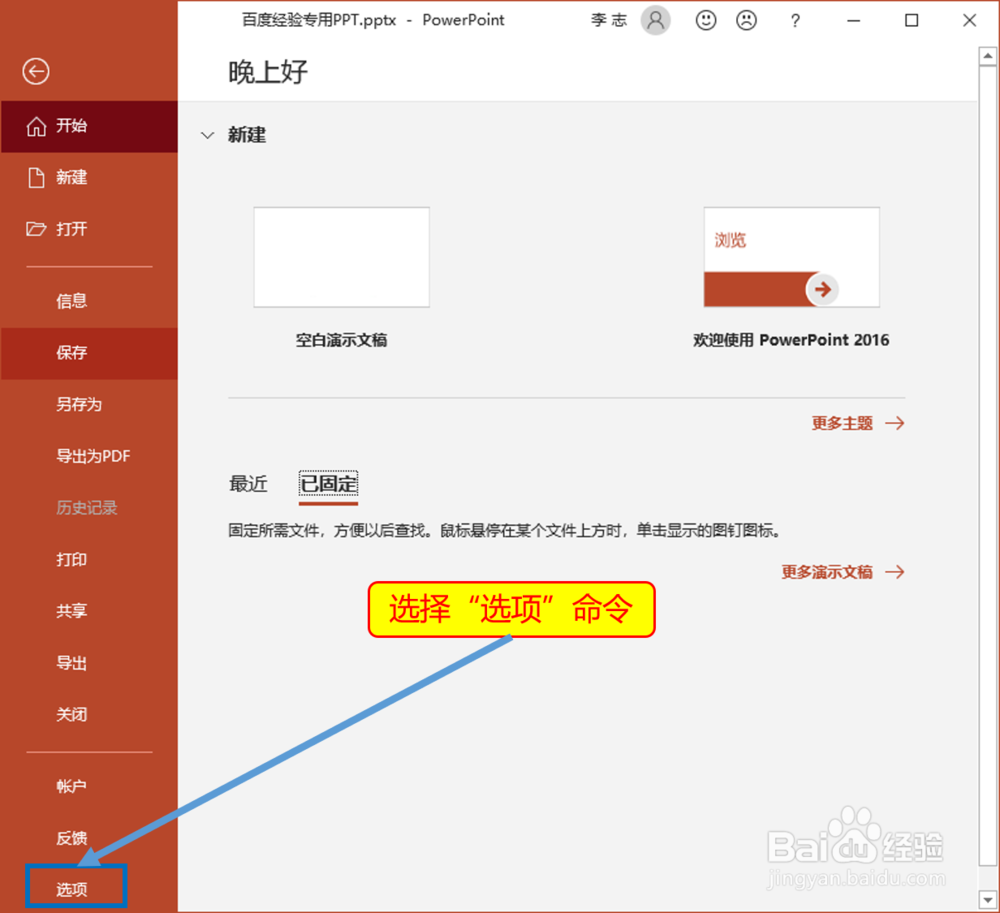Open 反馈 page
Screen dimensions: 1000x913
pos(89,838)
